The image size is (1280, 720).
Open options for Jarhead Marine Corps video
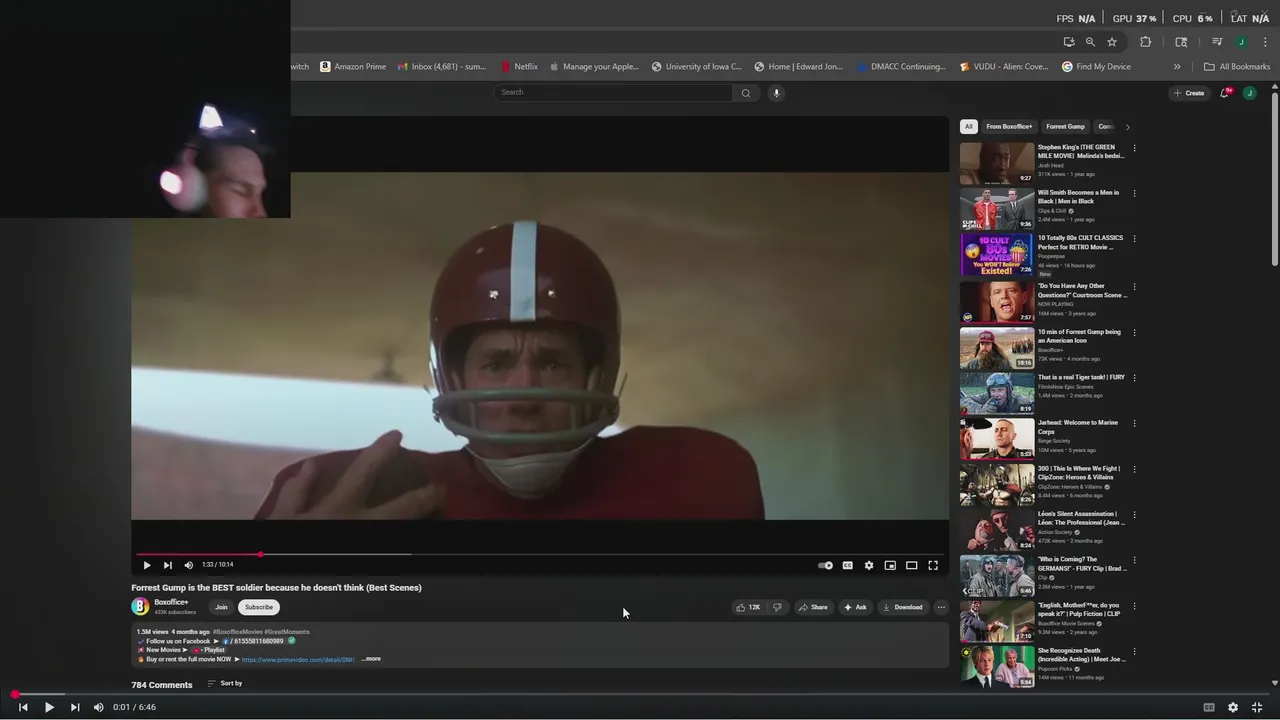pyautogui.click(x=1134, y=423)
